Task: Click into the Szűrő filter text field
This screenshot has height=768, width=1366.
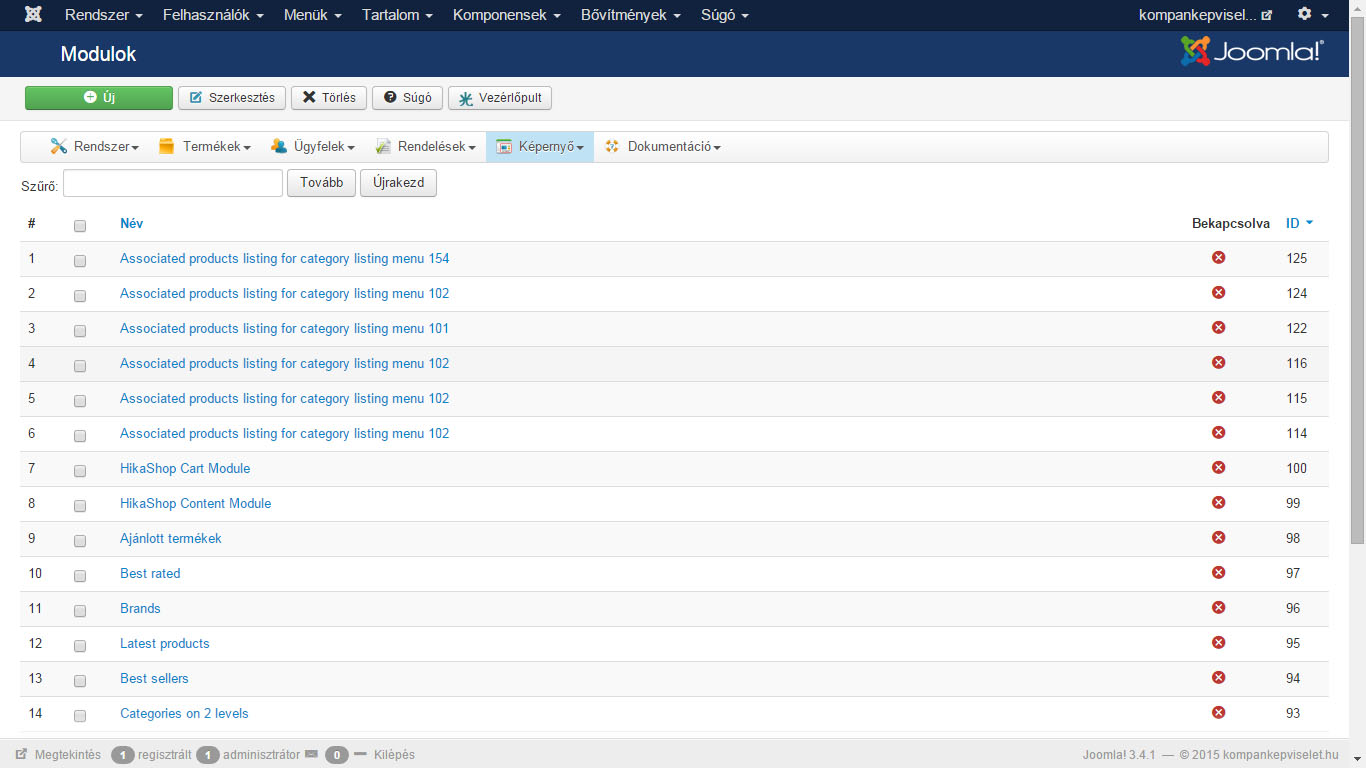Action: pyautogui.click(x=173, y=183)
